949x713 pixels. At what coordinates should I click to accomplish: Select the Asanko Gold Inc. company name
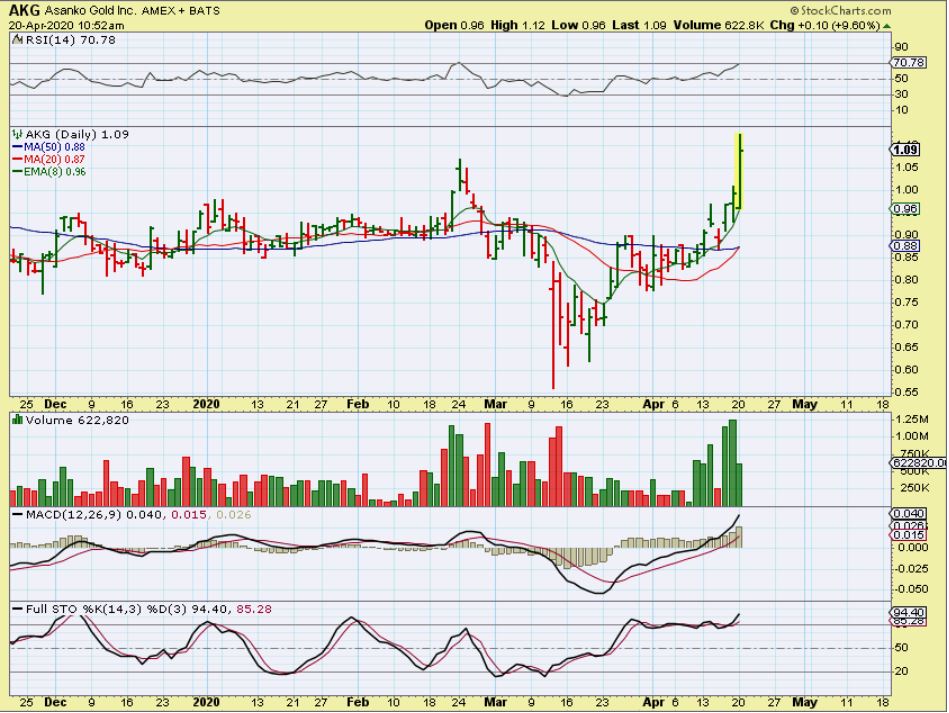tap(91, 11)
